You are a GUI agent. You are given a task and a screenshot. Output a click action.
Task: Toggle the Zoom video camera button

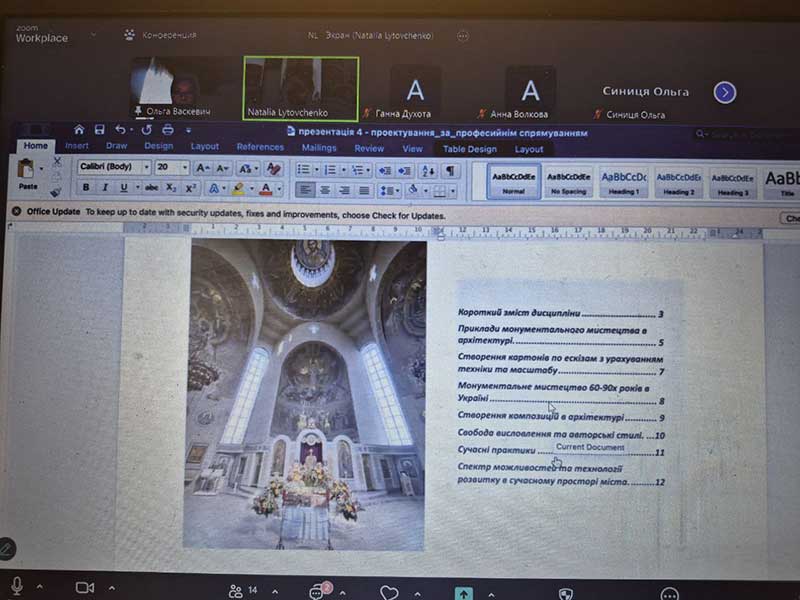coord(85,588)
